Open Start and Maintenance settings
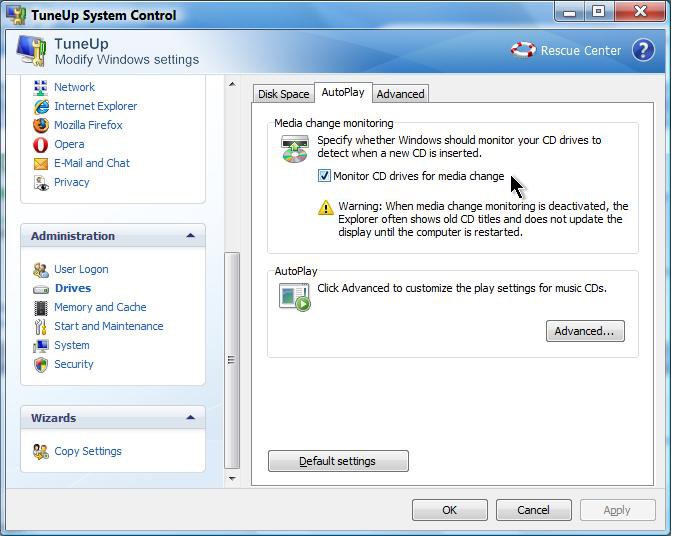This screenshot has height=536, width=680. (108, 327)
